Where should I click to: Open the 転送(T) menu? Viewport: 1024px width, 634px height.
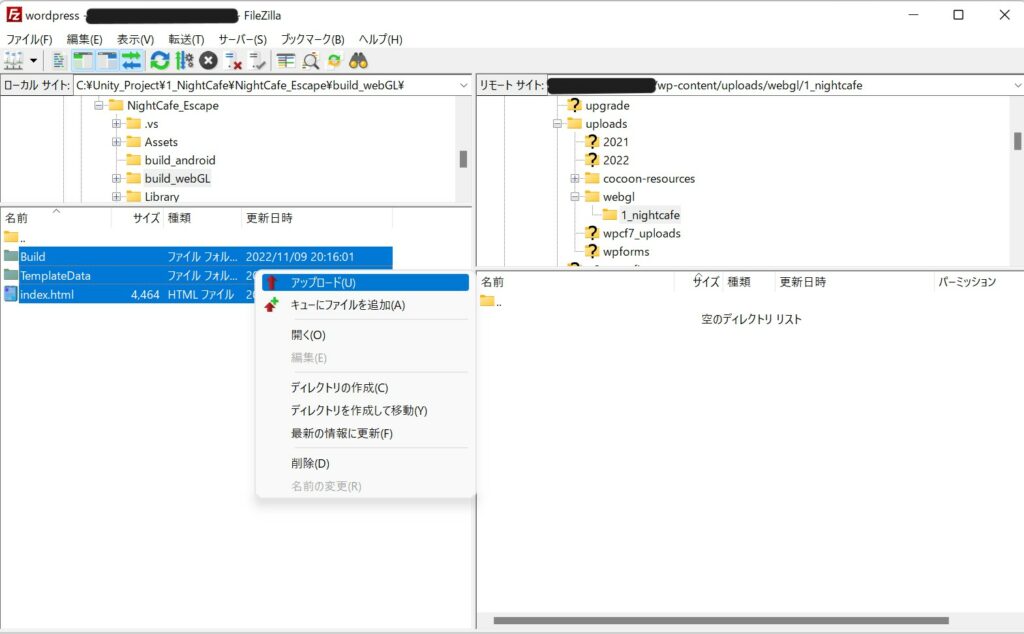pyautogui.click(x=186, y=39)
